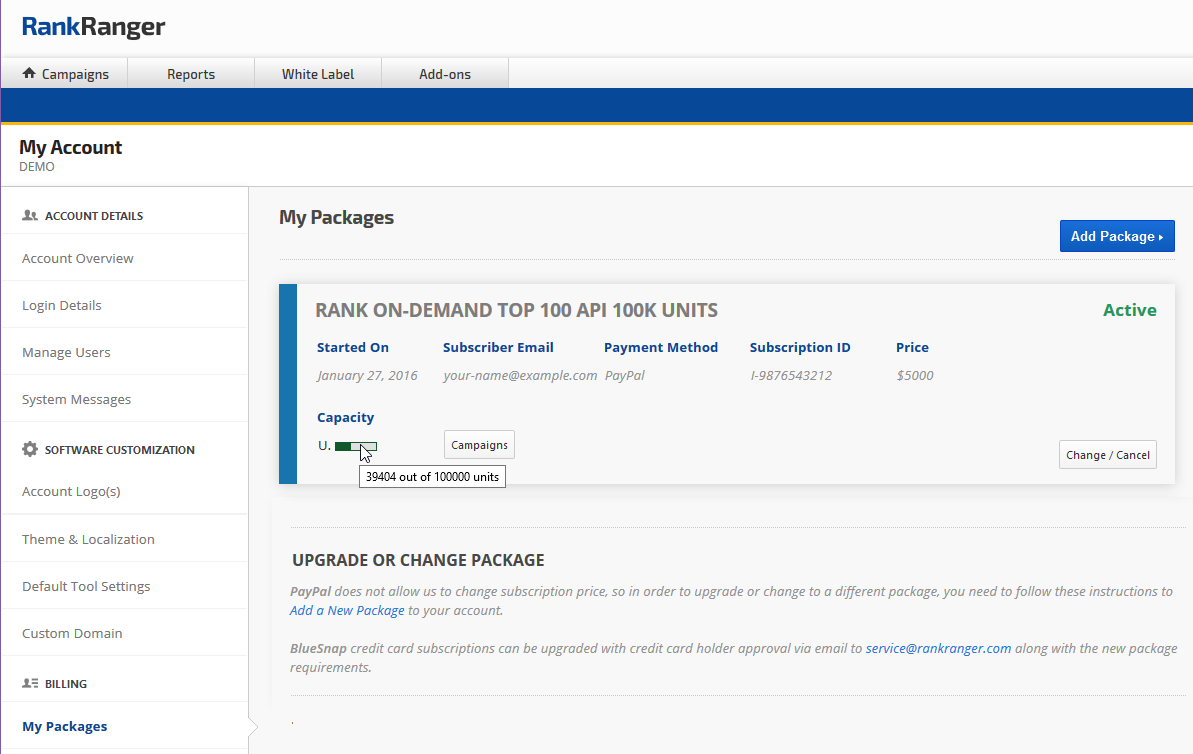Open System Messages page

click(x=77, y=399)
